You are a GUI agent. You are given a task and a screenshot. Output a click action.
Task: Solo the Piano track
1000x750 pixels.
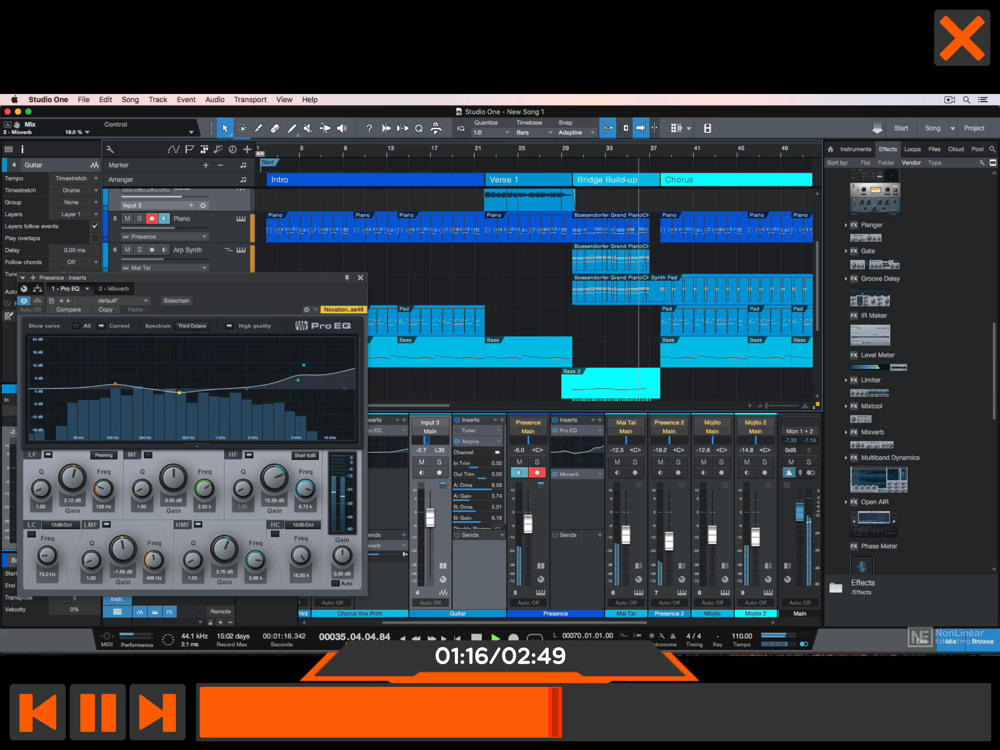tap(139, 219)
